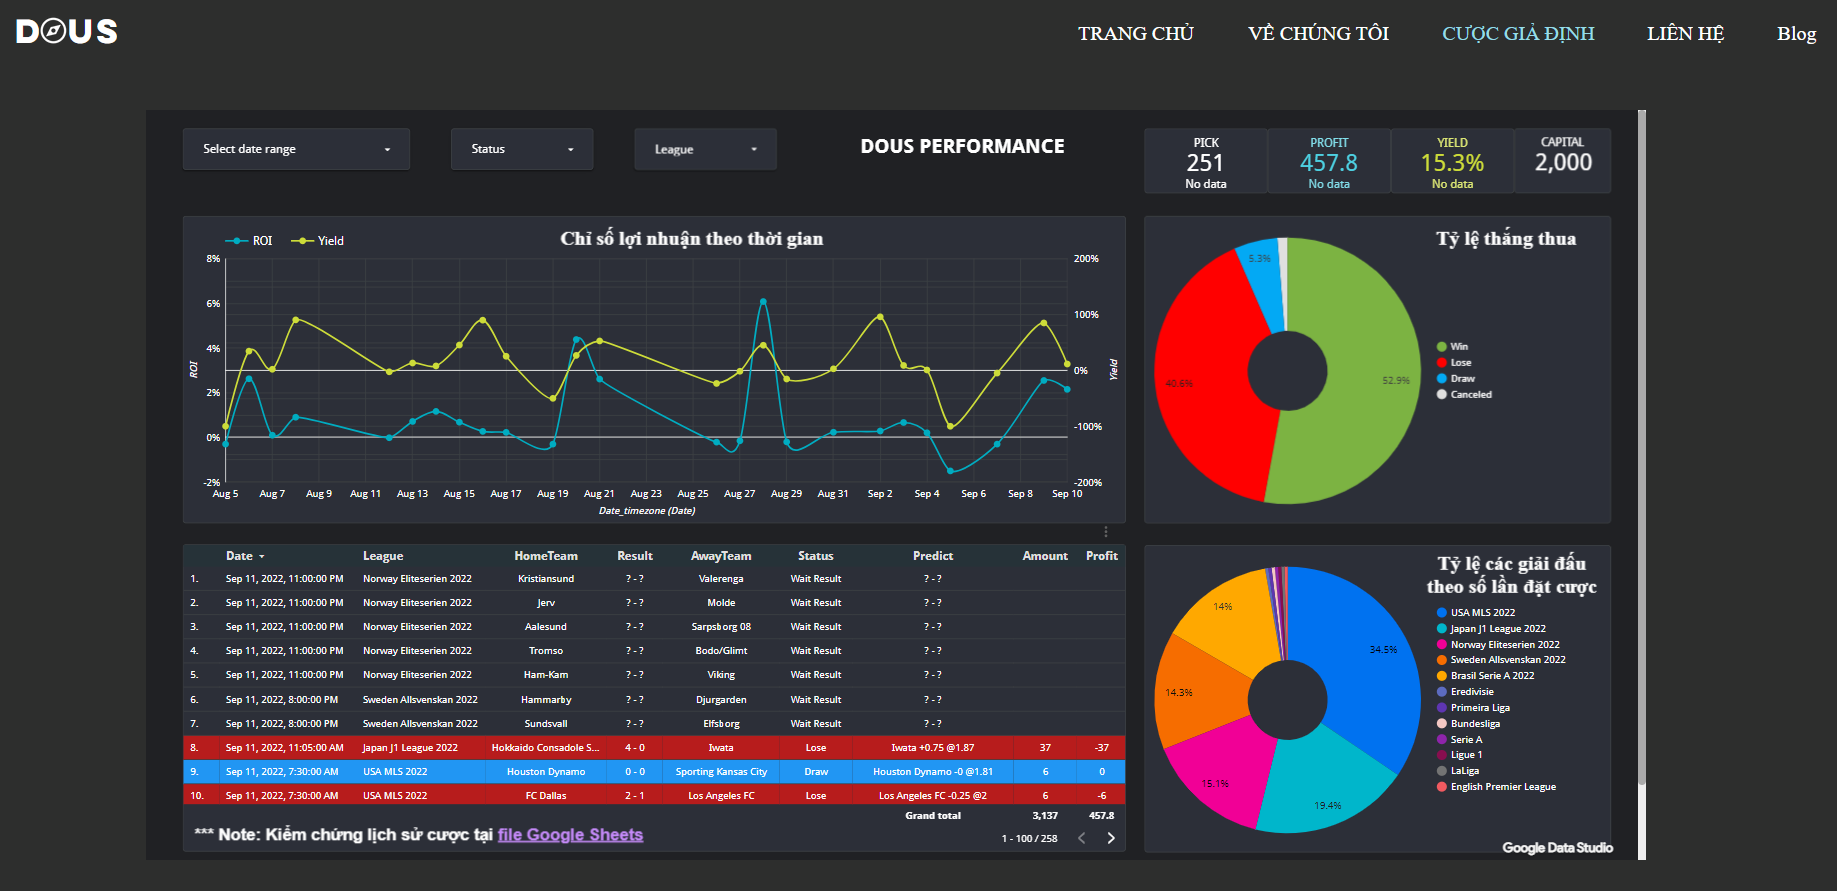Click the Date column sort arrow
The height and width of the screenshot is (891, 1837).
[x=262, y=557]
